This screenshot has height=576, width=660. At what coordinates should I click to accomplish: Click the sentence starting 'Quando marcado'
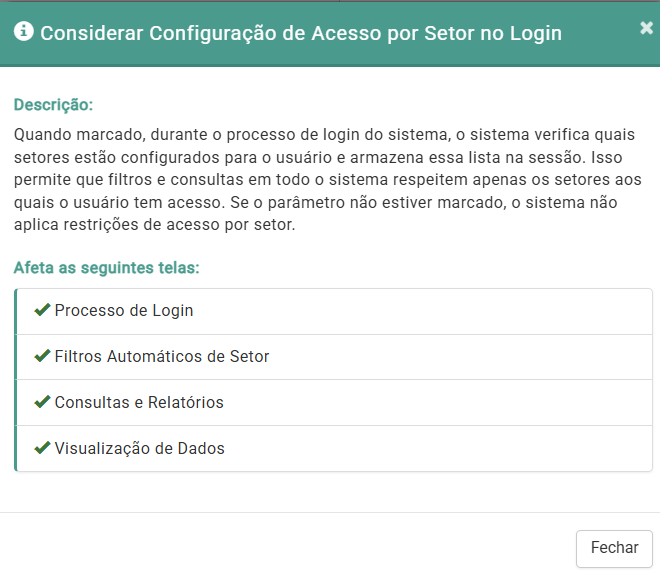pyautogui.click(x=300, y=135)
